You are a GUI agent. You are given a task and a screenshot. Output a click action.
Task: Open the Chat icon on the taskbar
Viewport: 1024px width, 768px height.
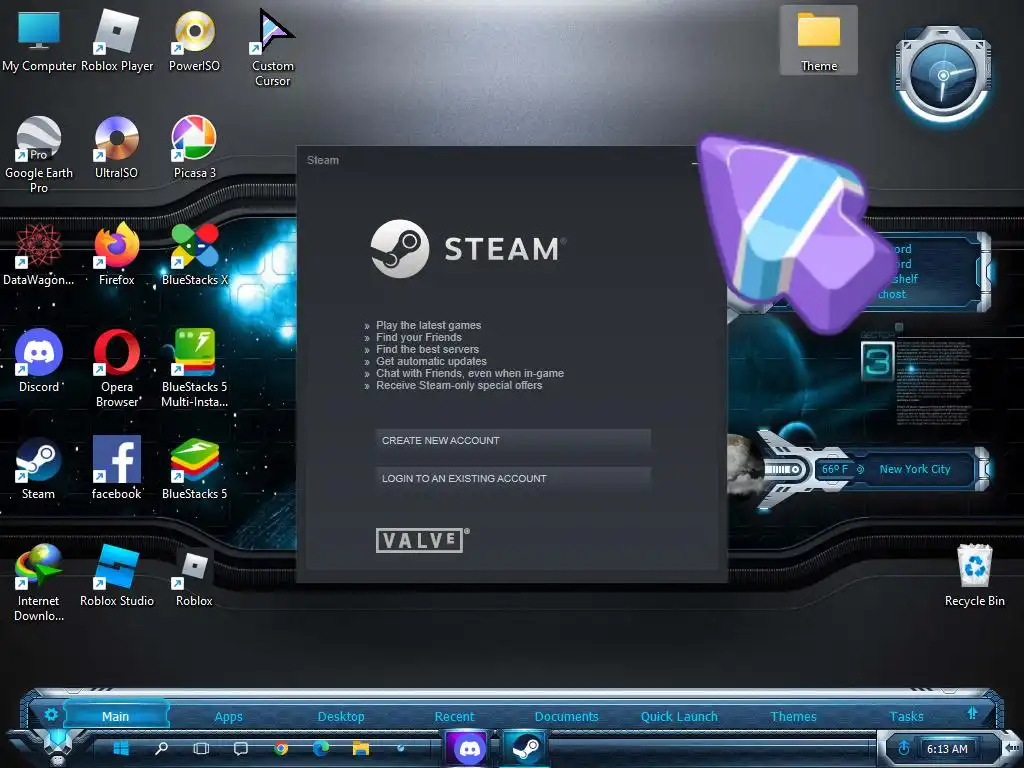pos(241,748)
